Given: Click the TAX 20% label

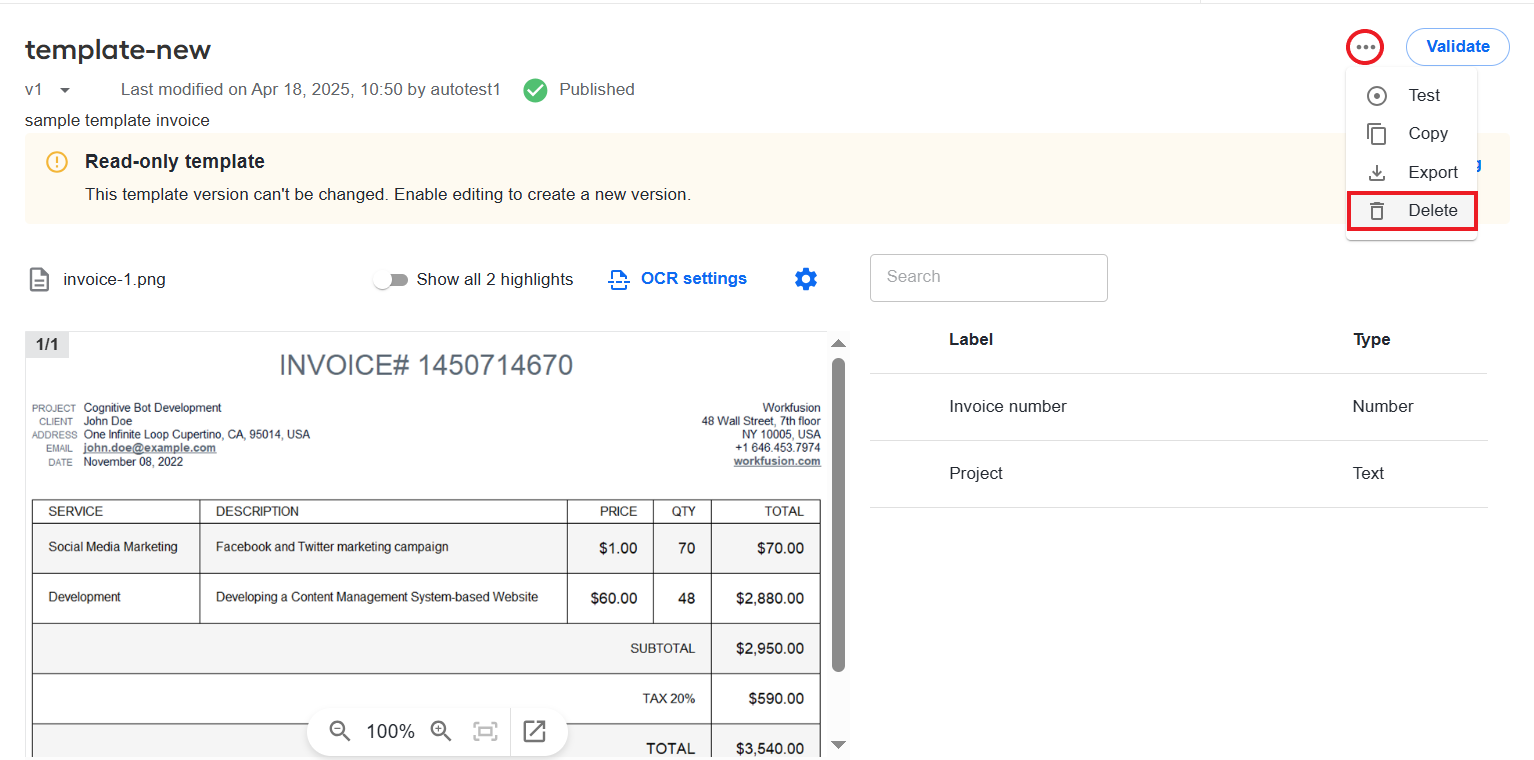Looking at the screenshot, I should click(x=668, y=699).
